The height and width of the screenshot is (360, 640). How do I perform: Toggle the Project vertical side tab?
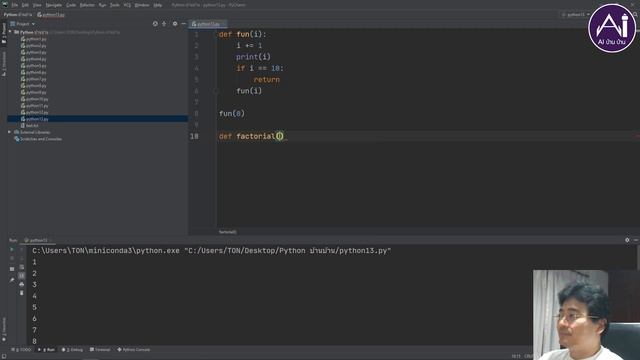(4, 33)
